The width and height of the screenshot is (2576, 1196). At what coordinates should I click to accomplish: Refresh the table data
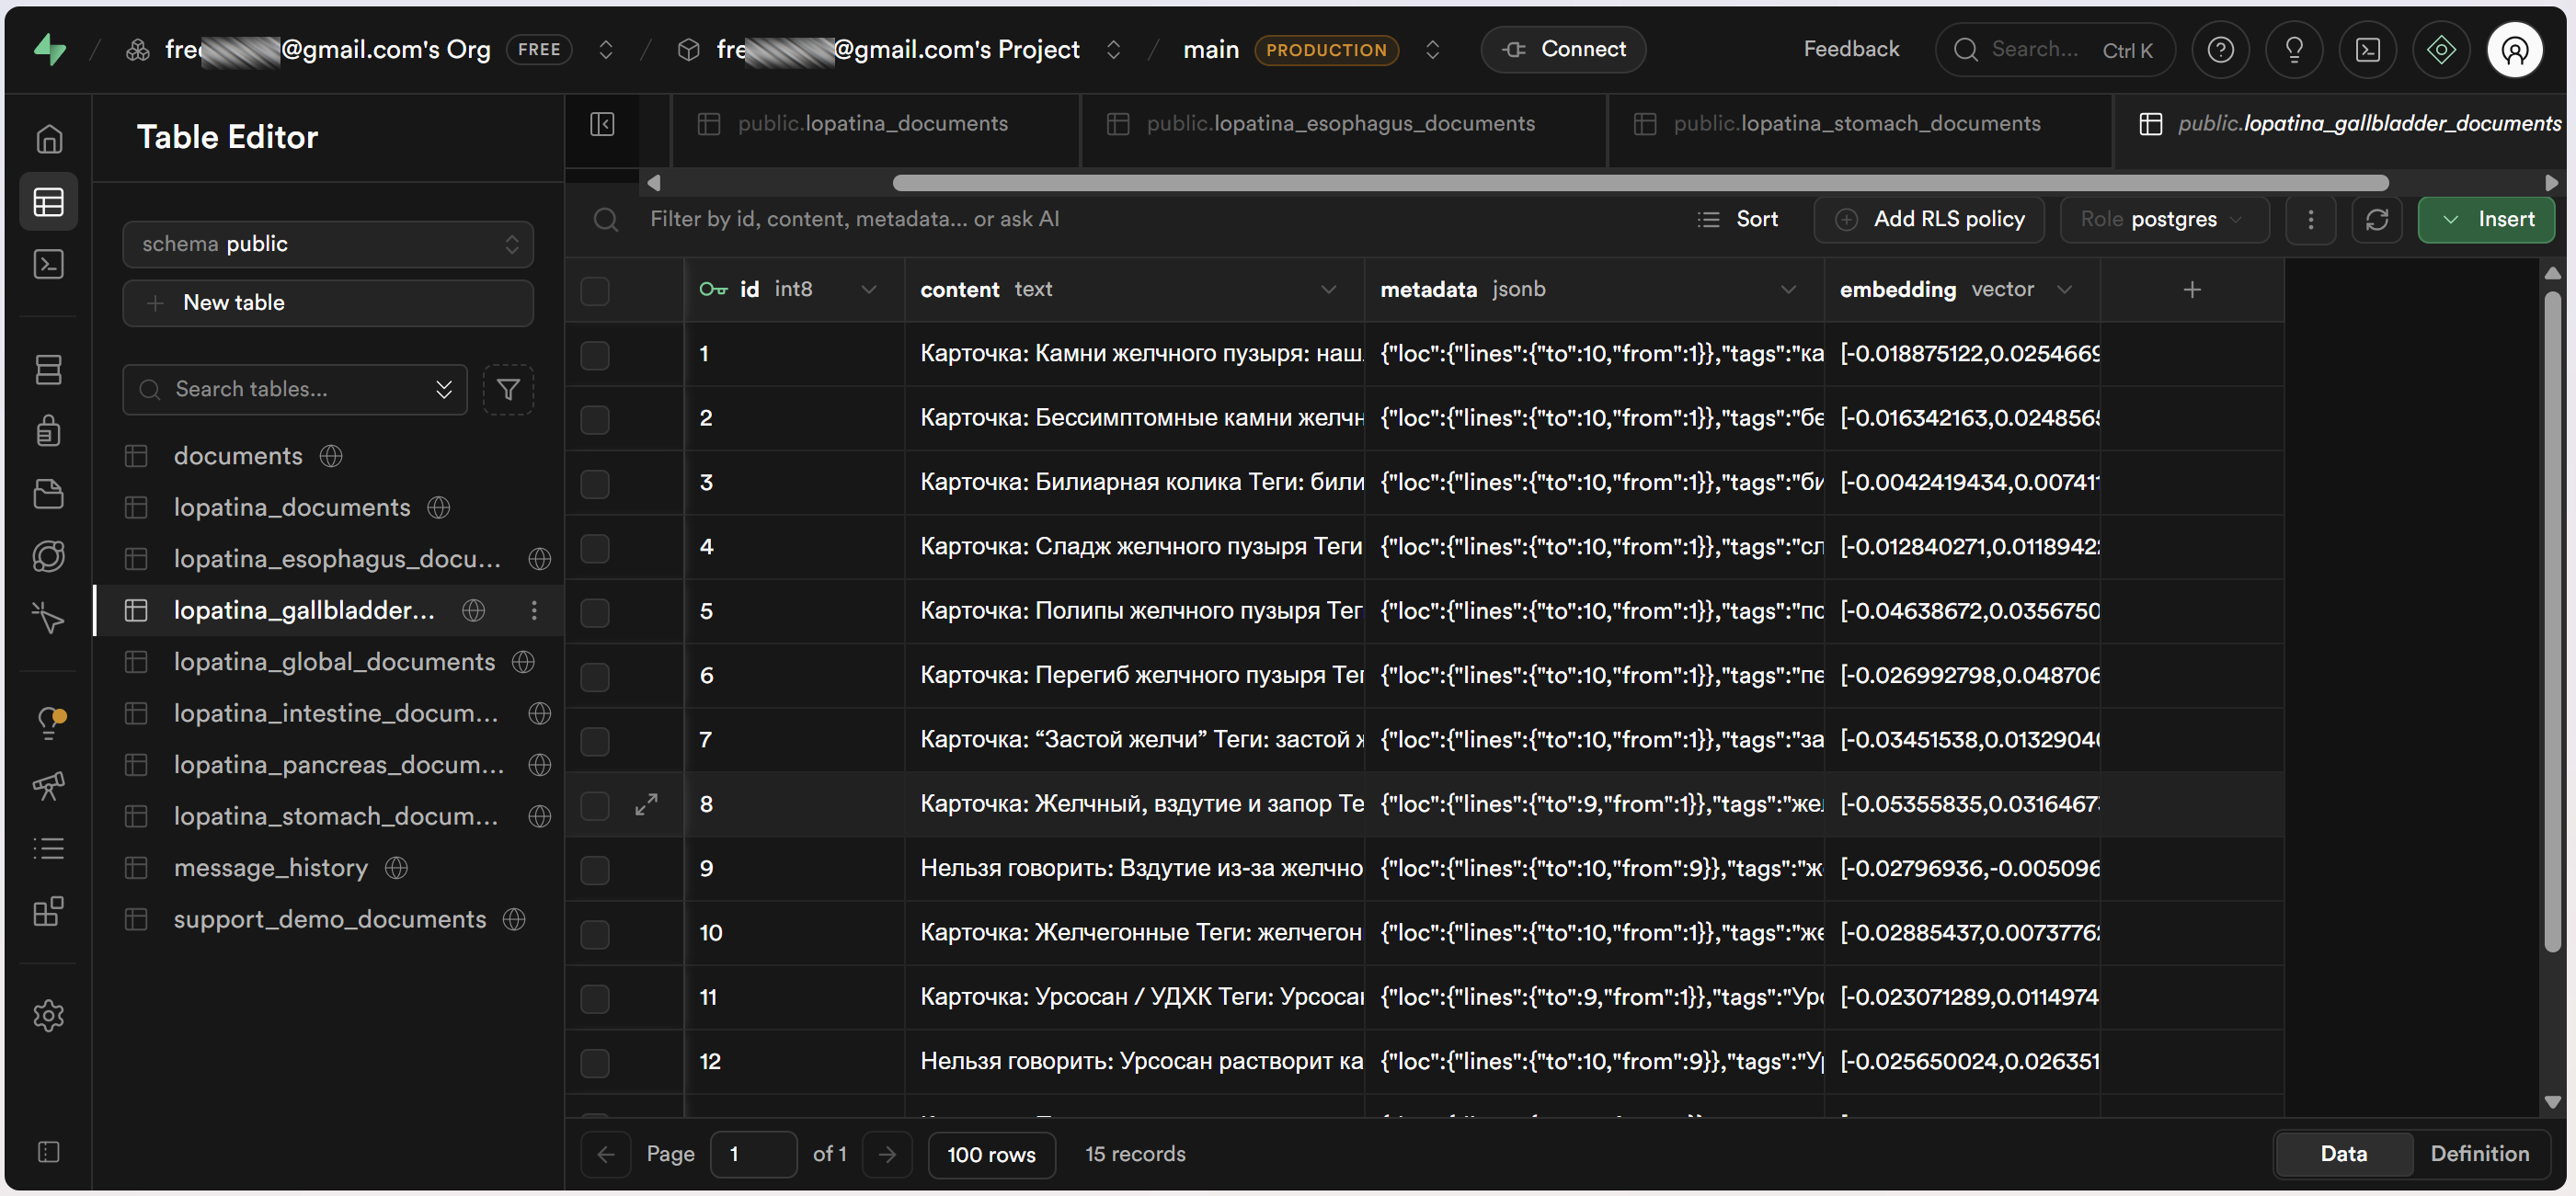click(x=2376, y=219)
